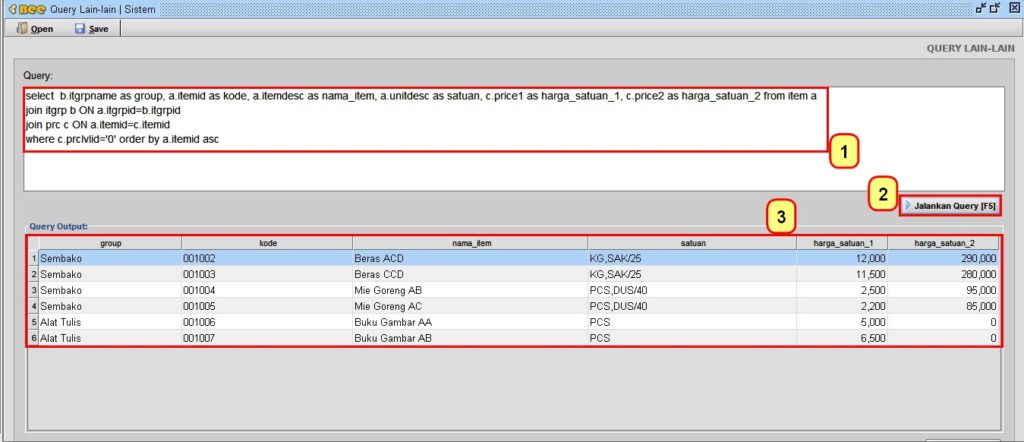Click price cell 2,200

point(842,306)
